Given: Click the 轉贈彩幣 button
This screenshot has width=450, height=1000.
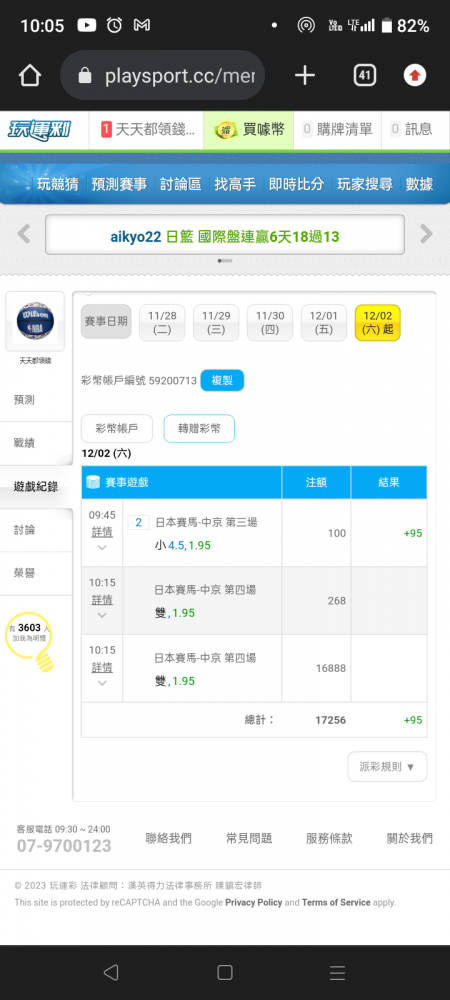Looking at the screenshot, I should [x=199, y=429].
